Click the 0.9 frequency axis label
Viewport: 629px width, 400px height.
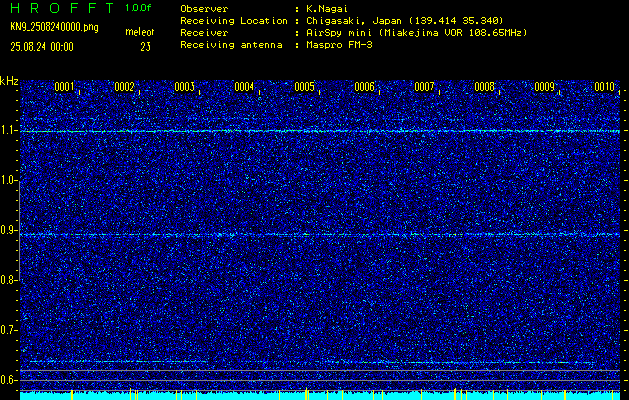point(8,230)
